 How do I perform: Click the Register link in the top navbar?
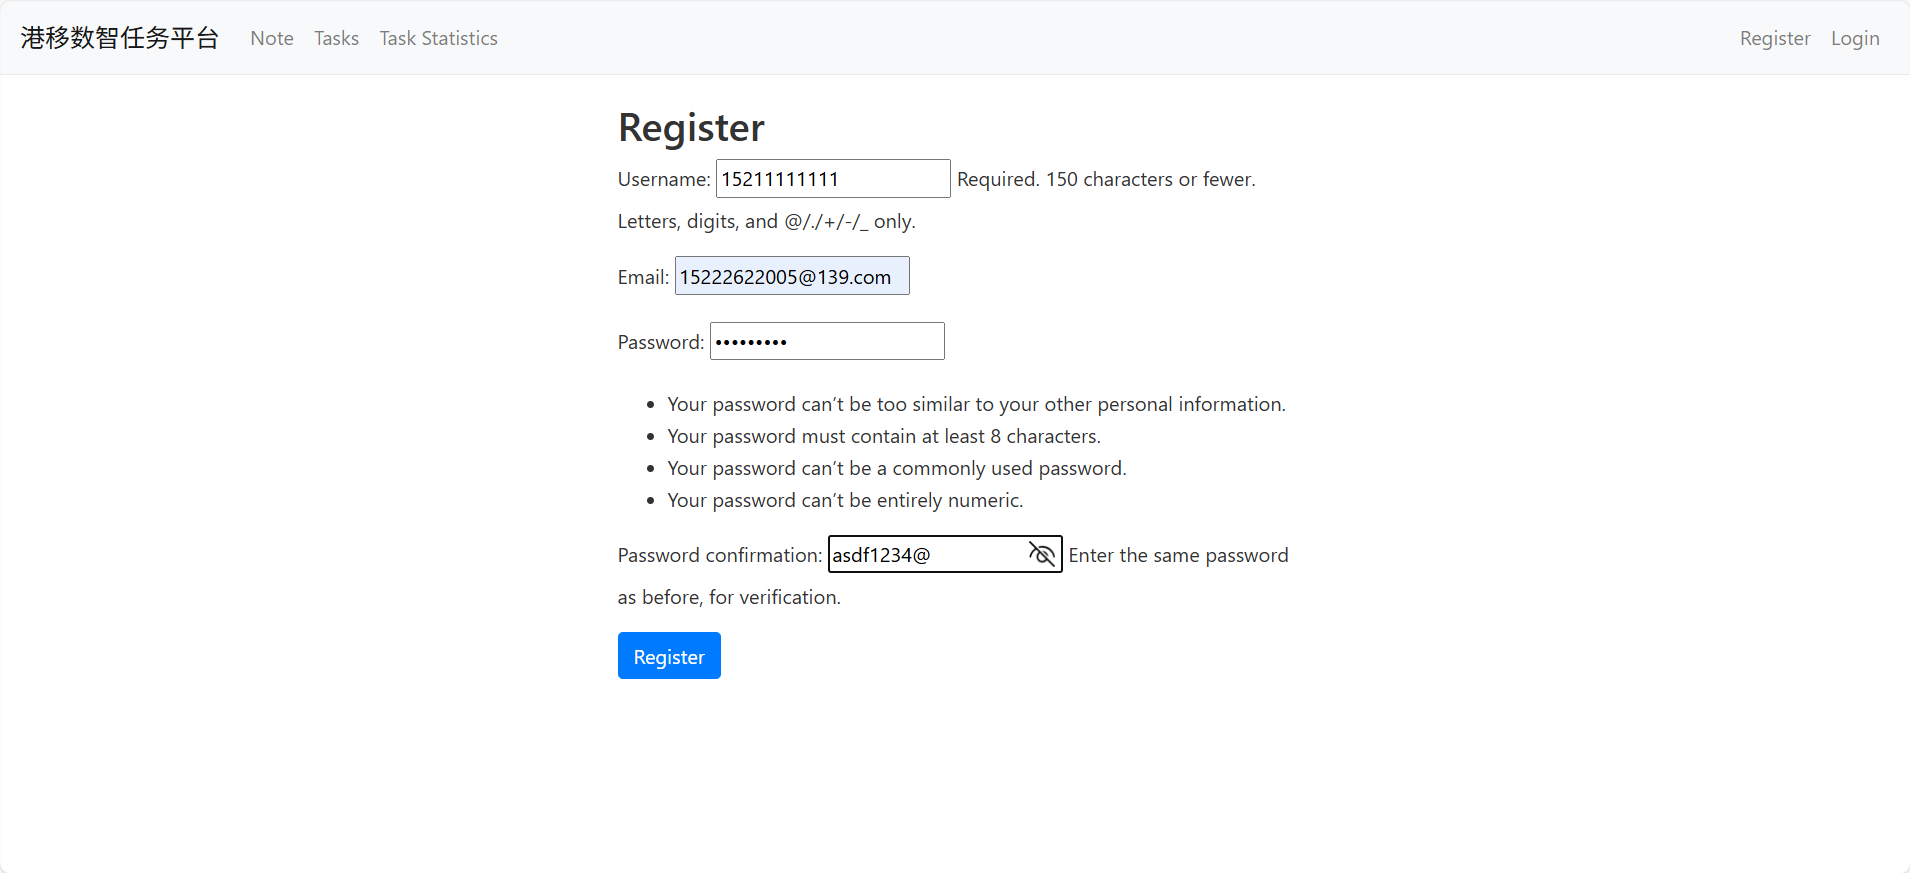[1774, 38]
